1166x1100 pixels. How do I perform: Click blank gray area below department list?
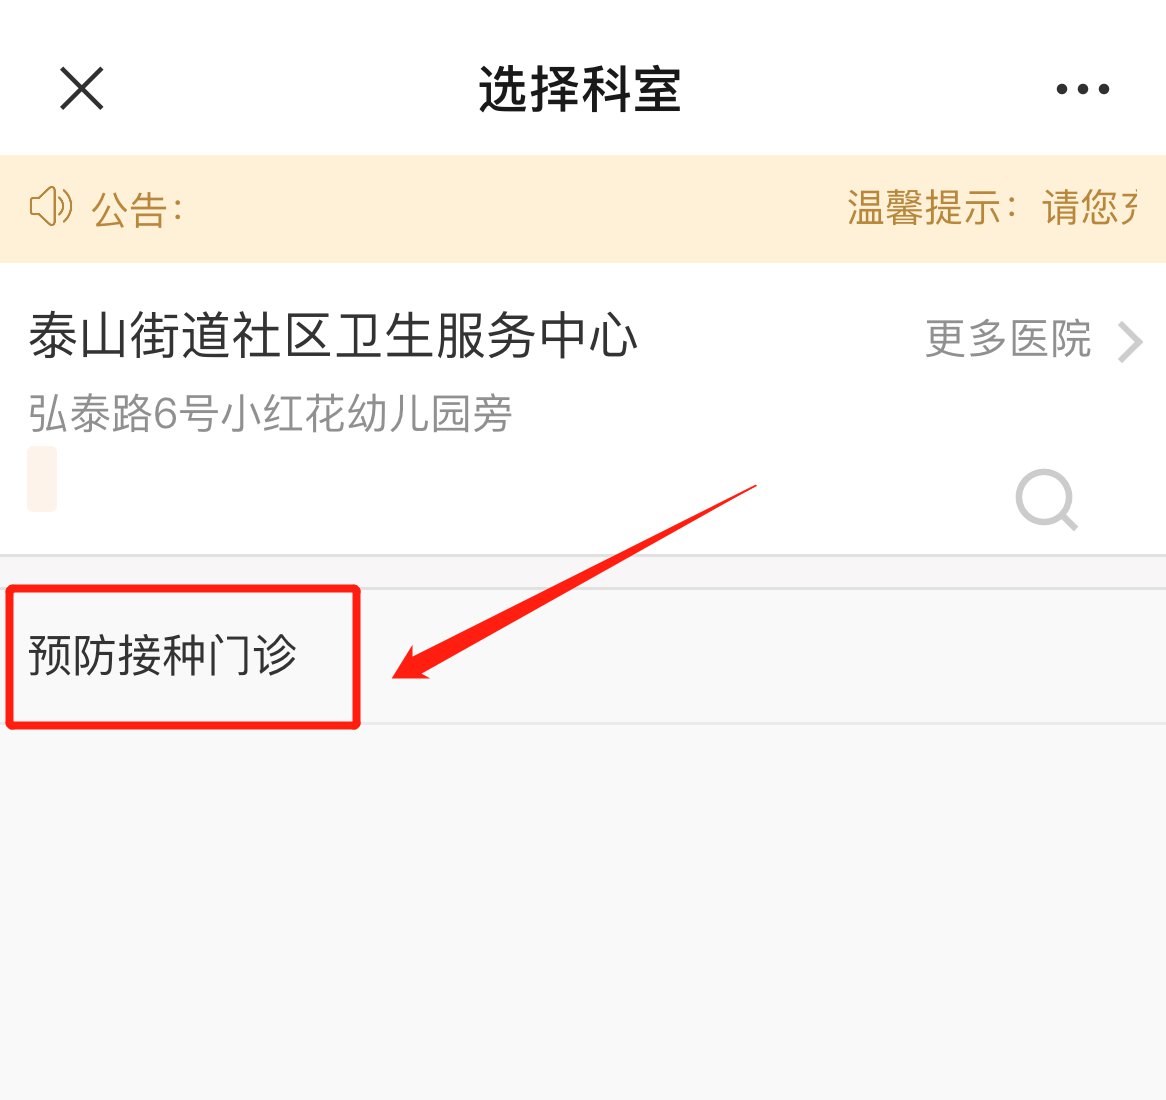583,911
